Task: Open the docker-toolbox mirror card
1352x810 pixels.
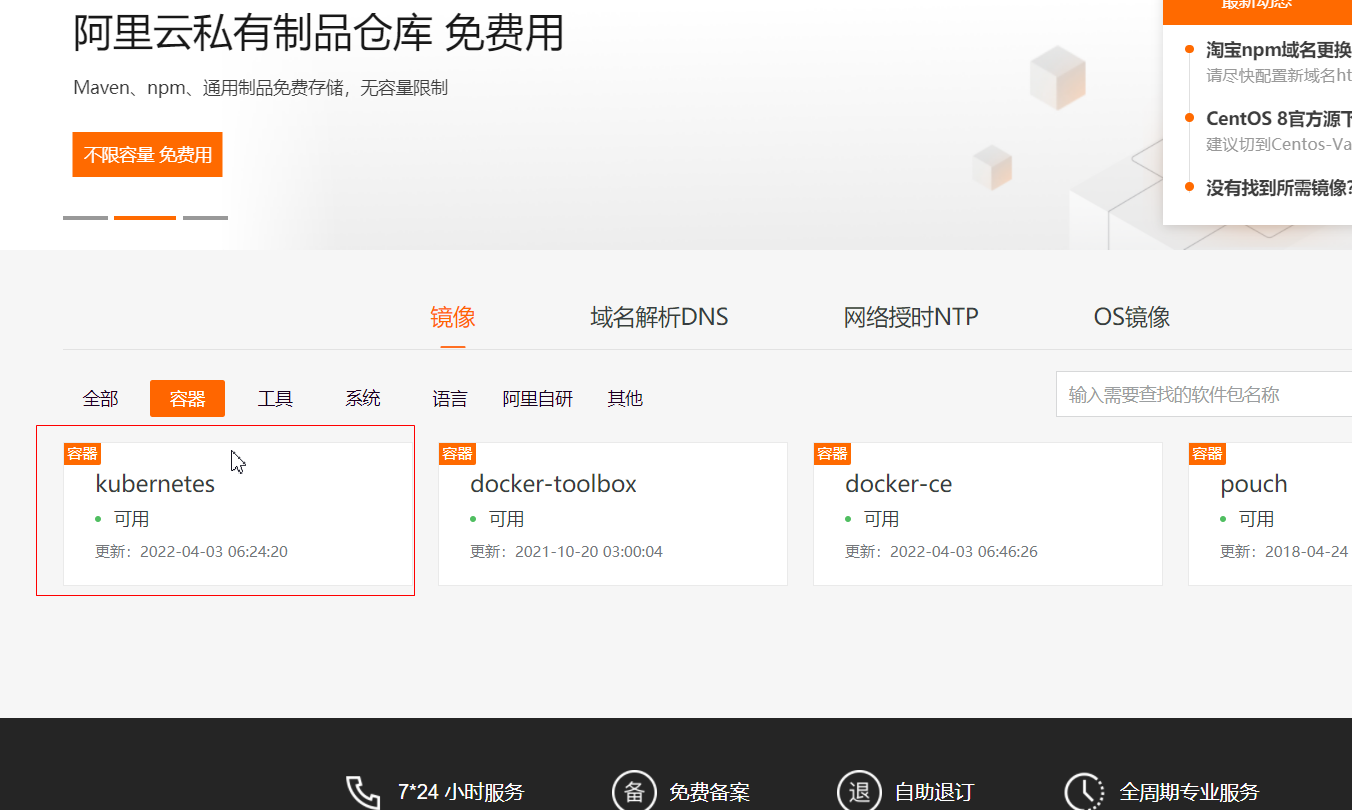Action: pyautogui.click(x=613, y=514)
